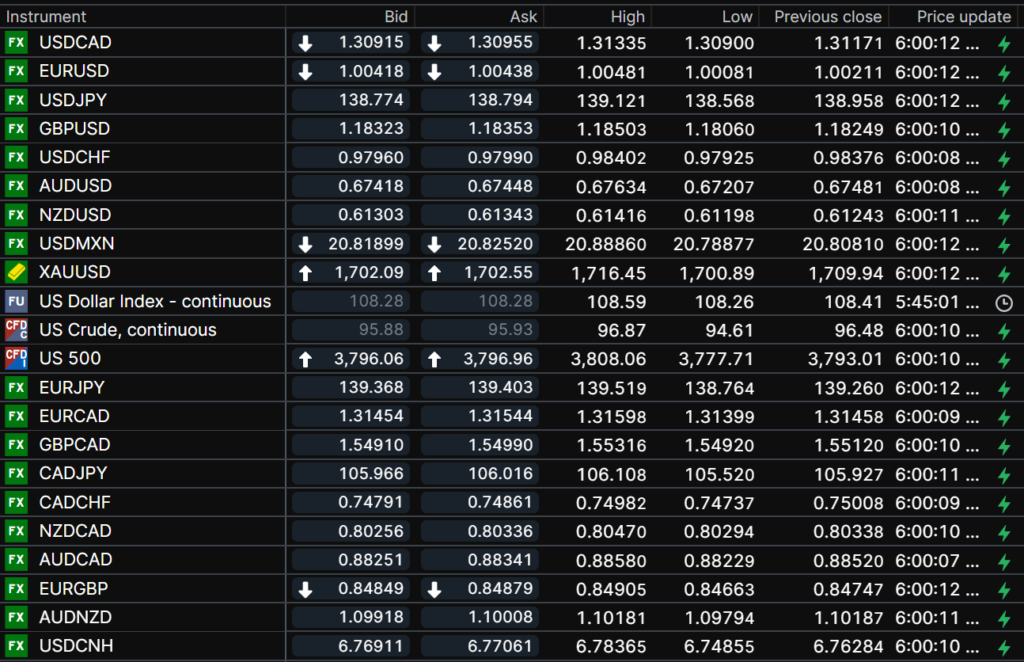Click the Price update column header
1024x662 pixels.
pyautogui.click(x=950, y=16)
